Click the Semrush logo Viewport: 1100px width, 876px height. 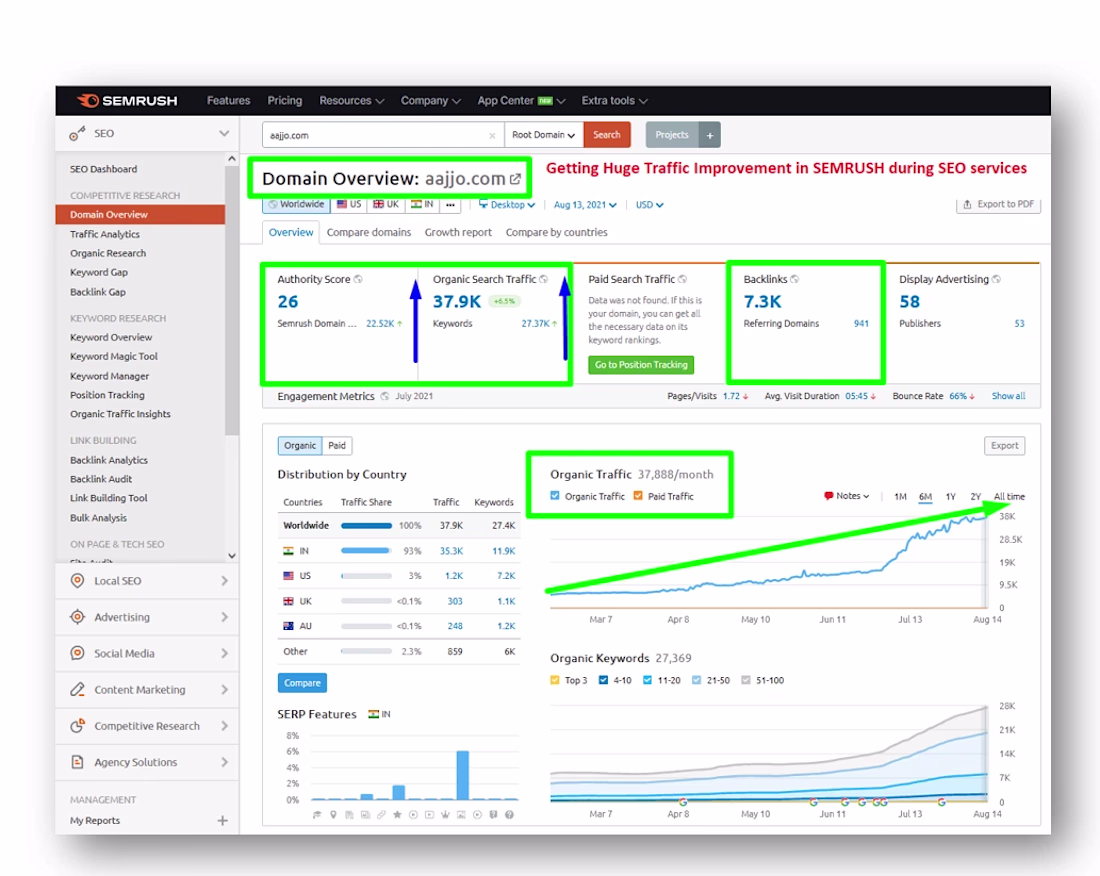point(127,100)
